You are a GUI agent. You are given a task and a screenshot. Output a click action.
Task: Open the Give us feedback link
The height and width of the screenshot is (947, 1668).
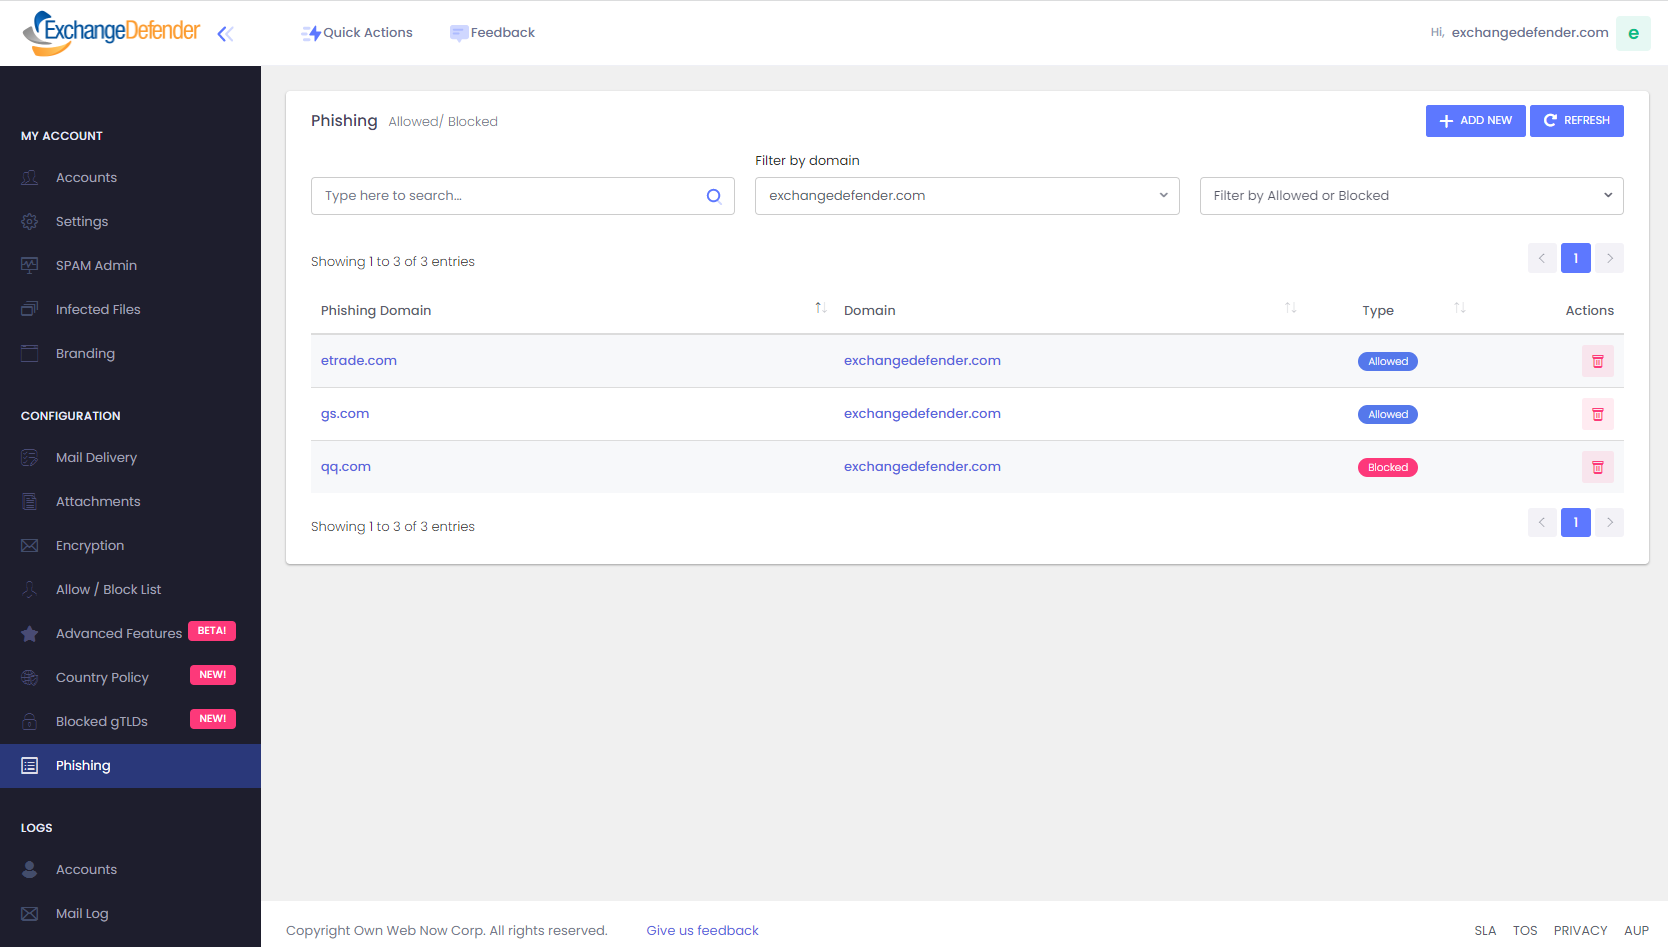pyautogui.click(x=702, y=930)
